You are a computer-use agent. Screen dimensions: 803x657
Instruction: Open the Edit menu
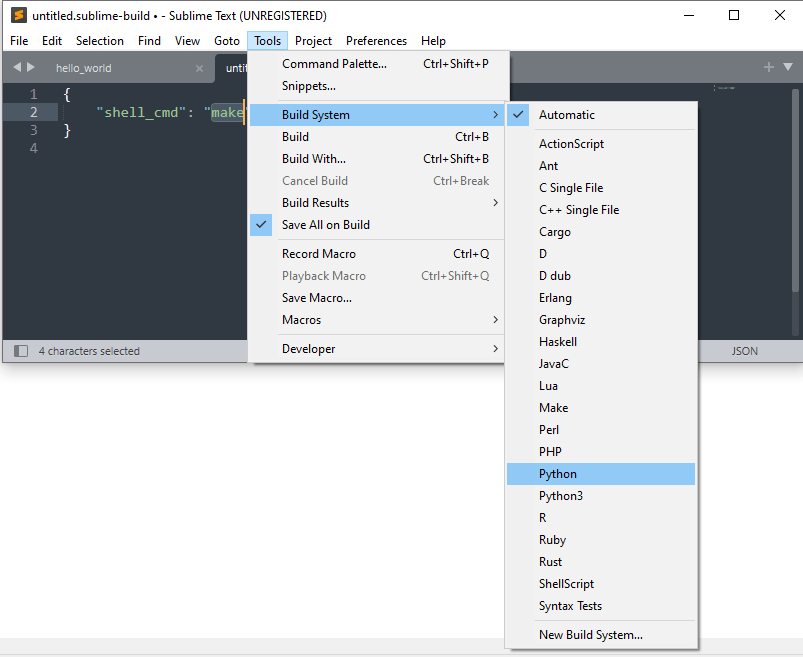[x=52, y=41]
